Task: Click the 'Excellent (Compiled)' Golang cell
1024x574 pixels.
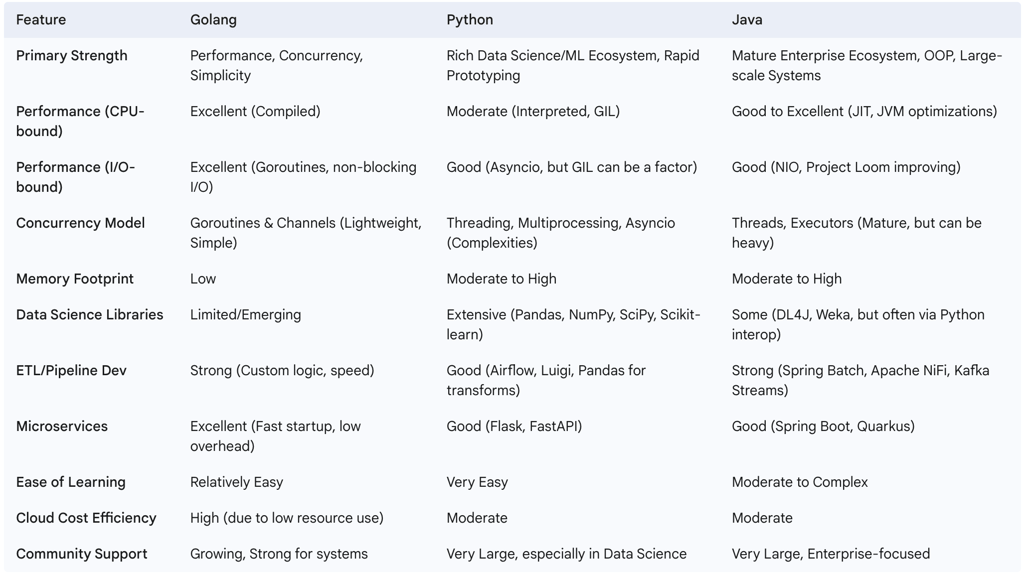Action: [x=255, y=112]
